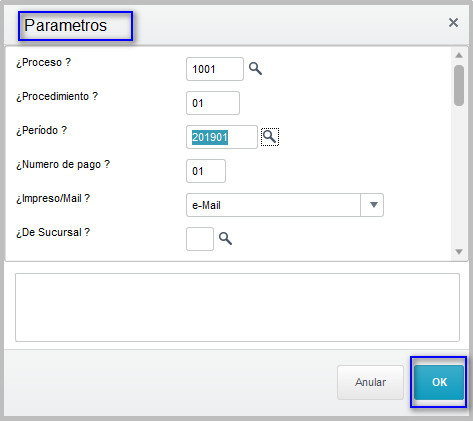Focus the Numero de pago field
Viewport: 473px width, 422px height.
(206, 171)
